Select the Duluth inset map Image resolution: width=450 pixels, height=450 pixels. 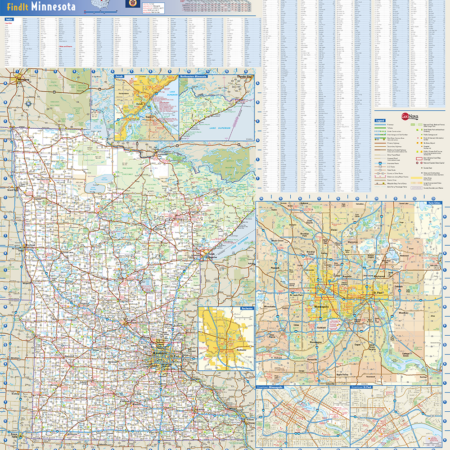point(146,108)
